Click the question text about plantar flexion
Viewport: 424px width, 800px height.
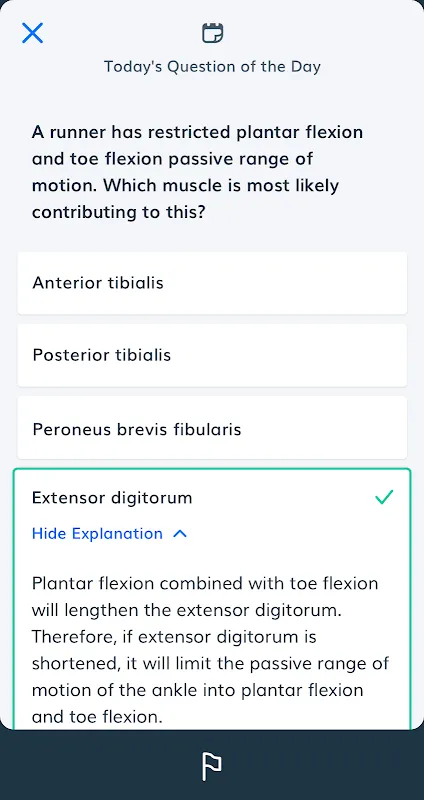[198, 172]
